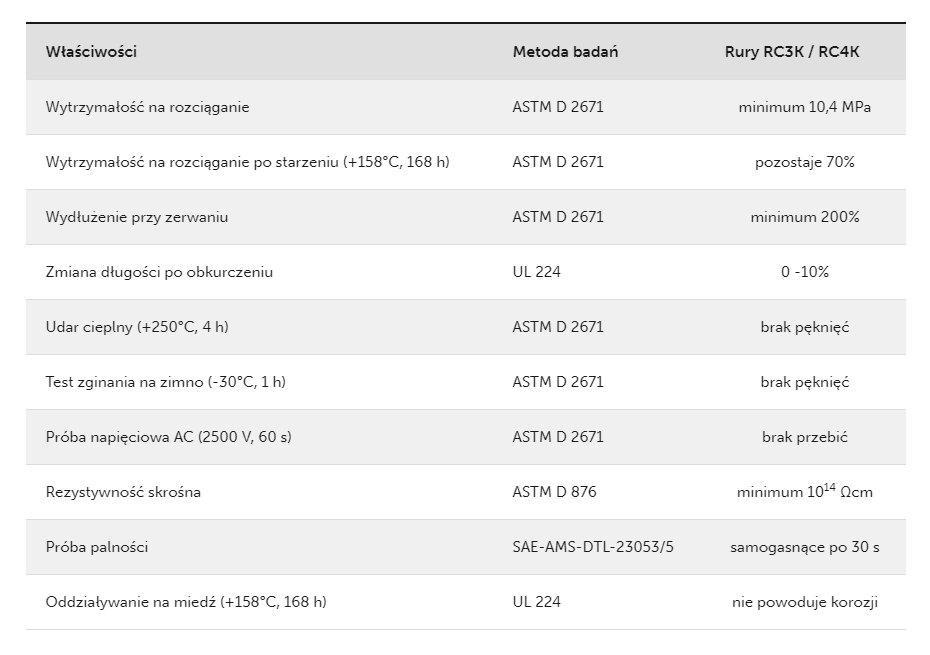
Task: Select the minimum 200% value
Action: pyautogui.click(x=805, y=217)
